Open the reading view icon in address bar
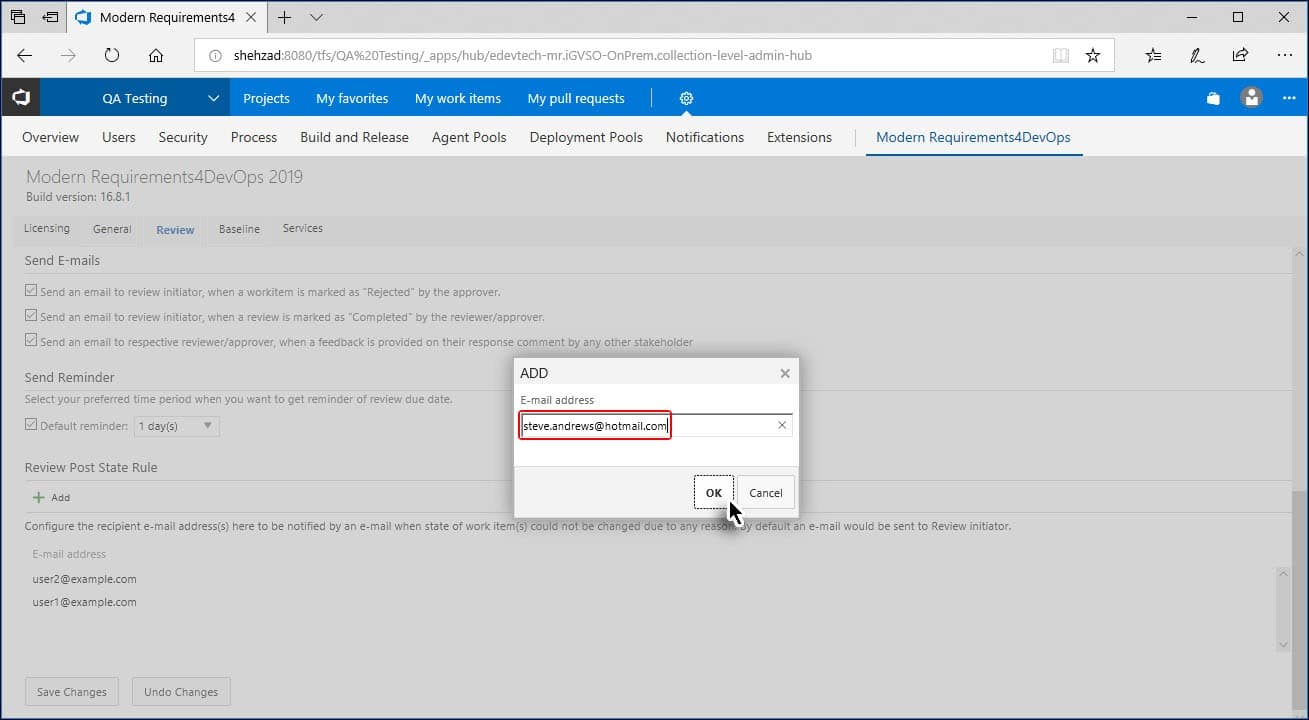1309x720 pixels. tap(1061, 56)
